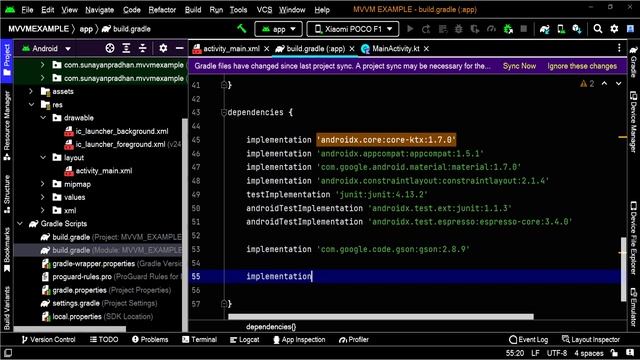Image resolution: width=640 pixels, height=360 pixels.
Task: Open the File menu
Action: 27,10
